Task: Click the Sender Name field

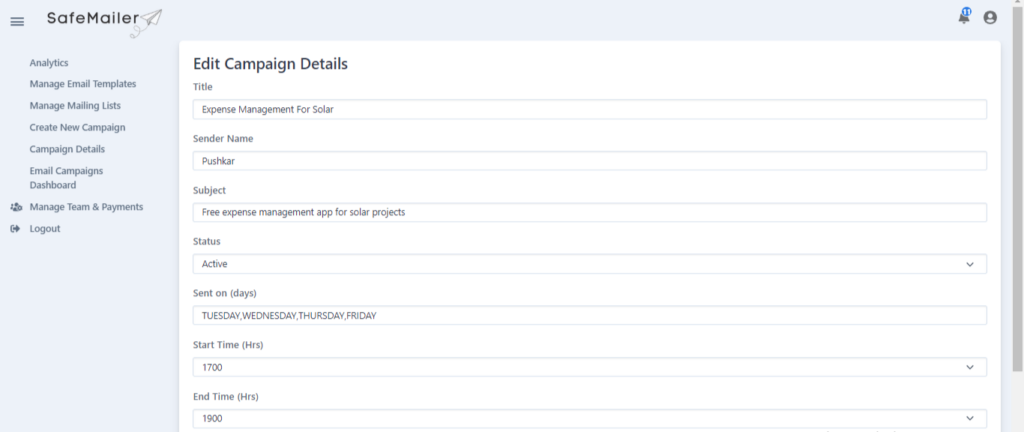Action: point(590,161)
